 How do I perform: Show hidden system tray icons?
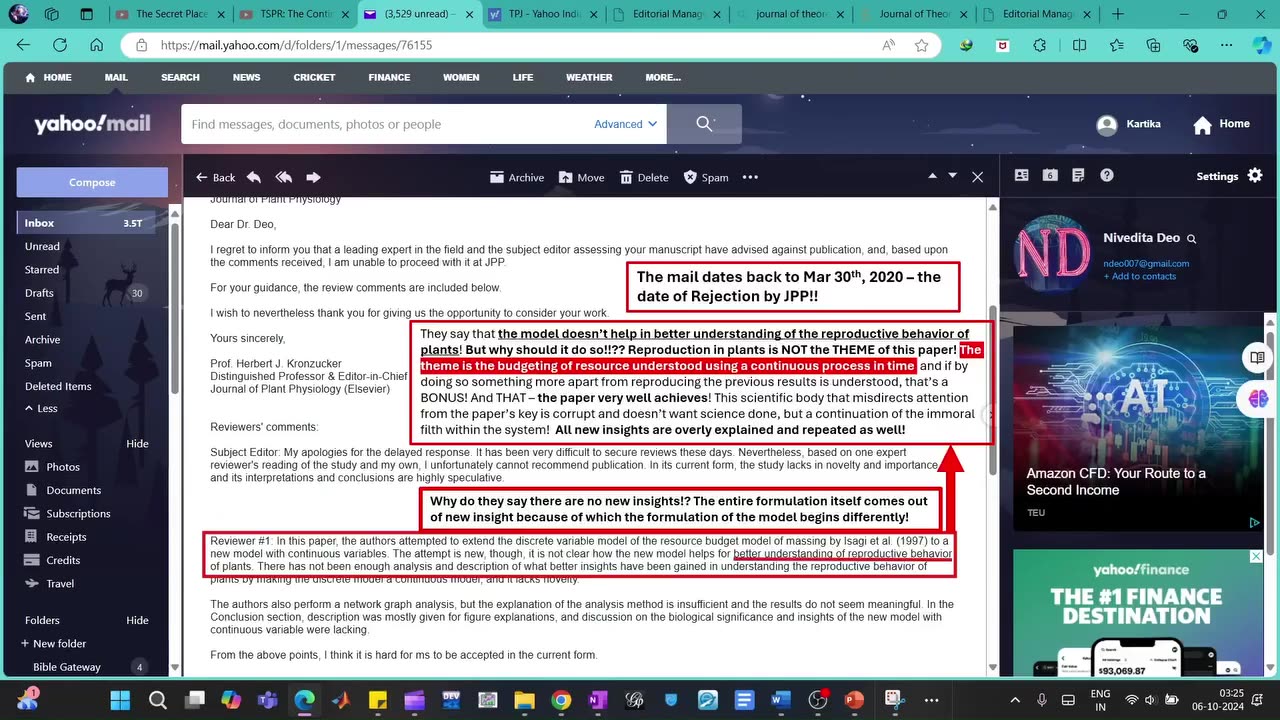point(1015,700)
